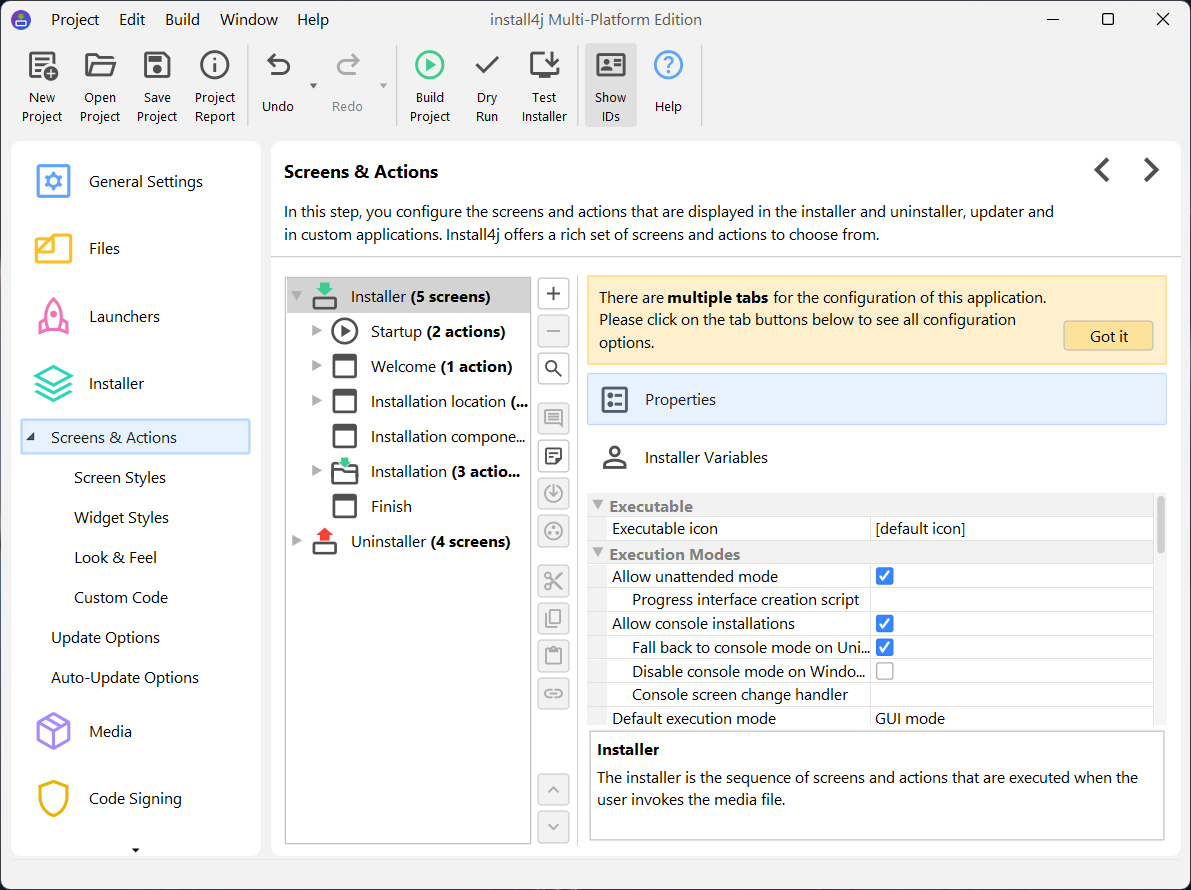Viewport: 1191px width, 890px height.
Task: Click the plus Add button beside tree
Action: point(553,294)
